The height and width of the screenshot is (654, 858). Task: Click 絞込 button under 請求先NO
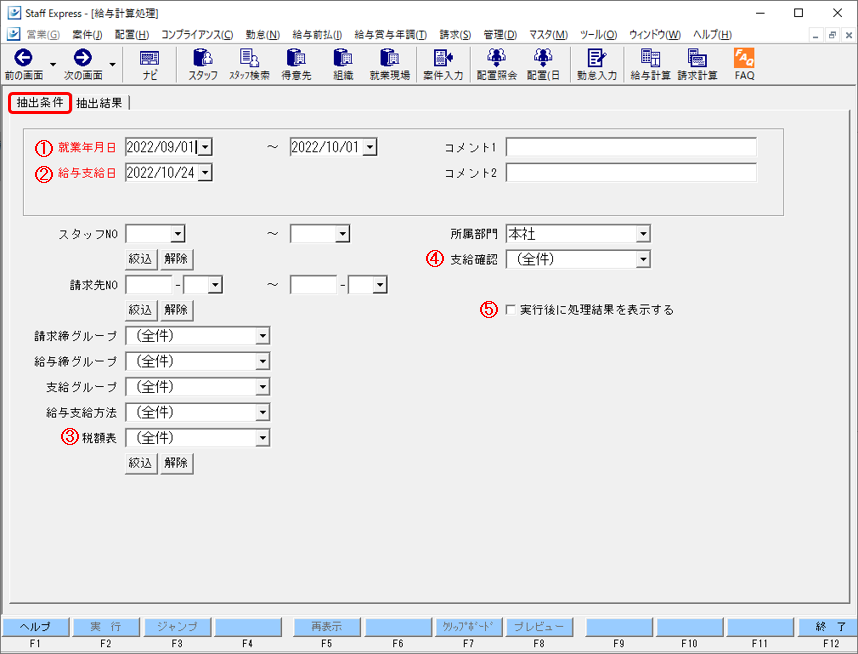[x=141, y=310]
